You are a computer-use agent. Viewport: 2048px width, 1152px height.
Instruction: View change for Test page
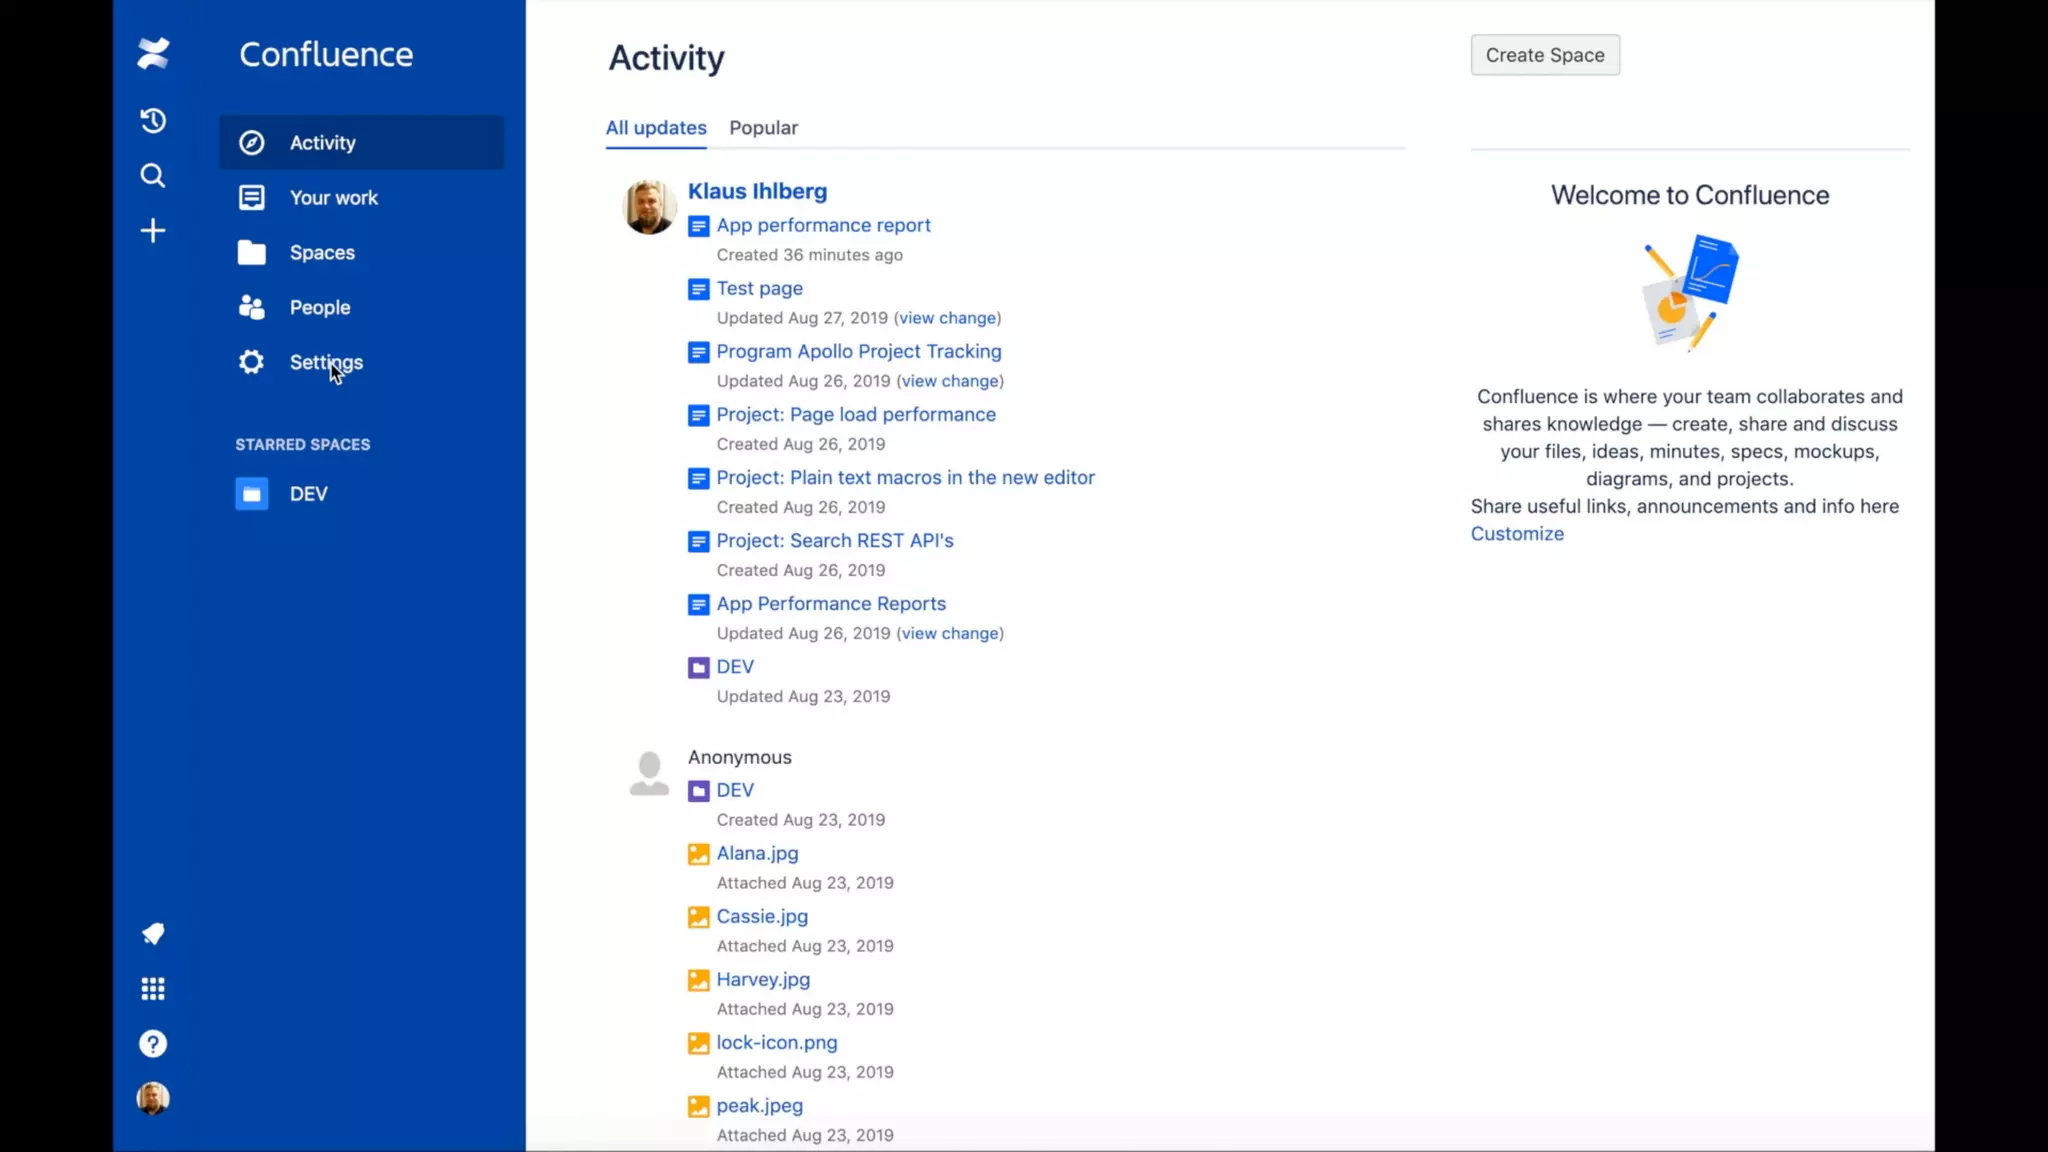pyautogui.click(x=947, y=318)
